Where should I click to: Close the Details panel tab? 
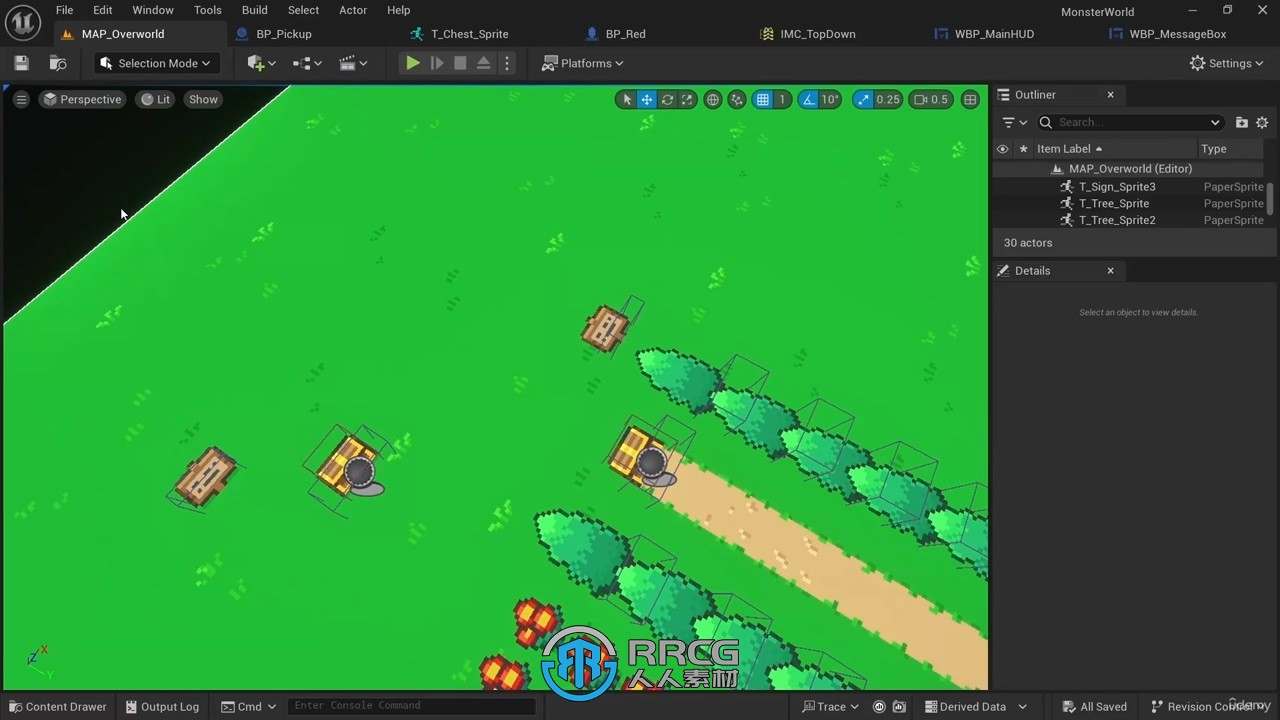(x=1110, y=270)
